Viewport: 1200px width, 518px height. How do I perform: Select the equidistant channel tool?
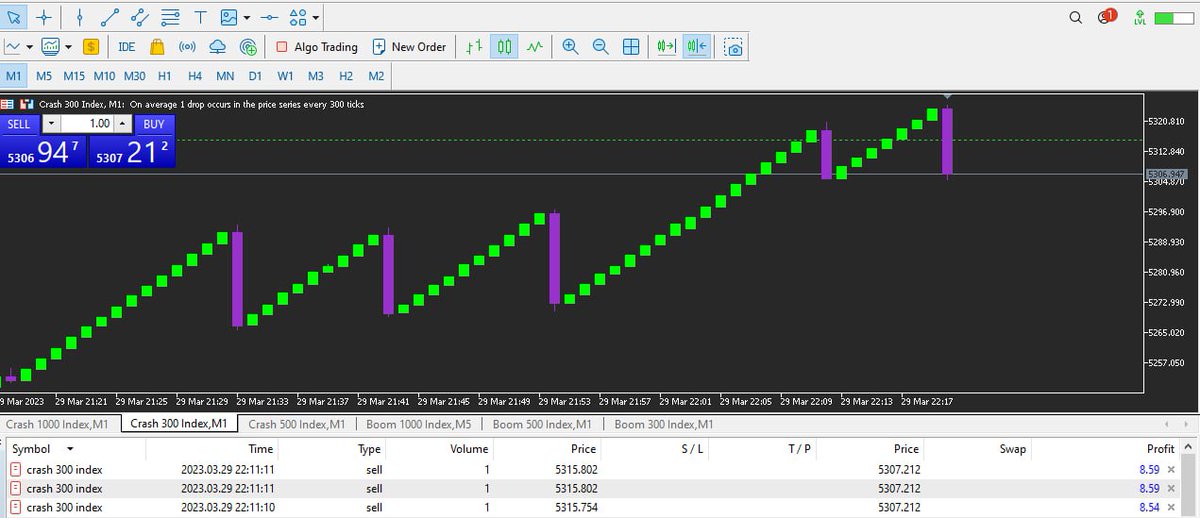(140, 17)
